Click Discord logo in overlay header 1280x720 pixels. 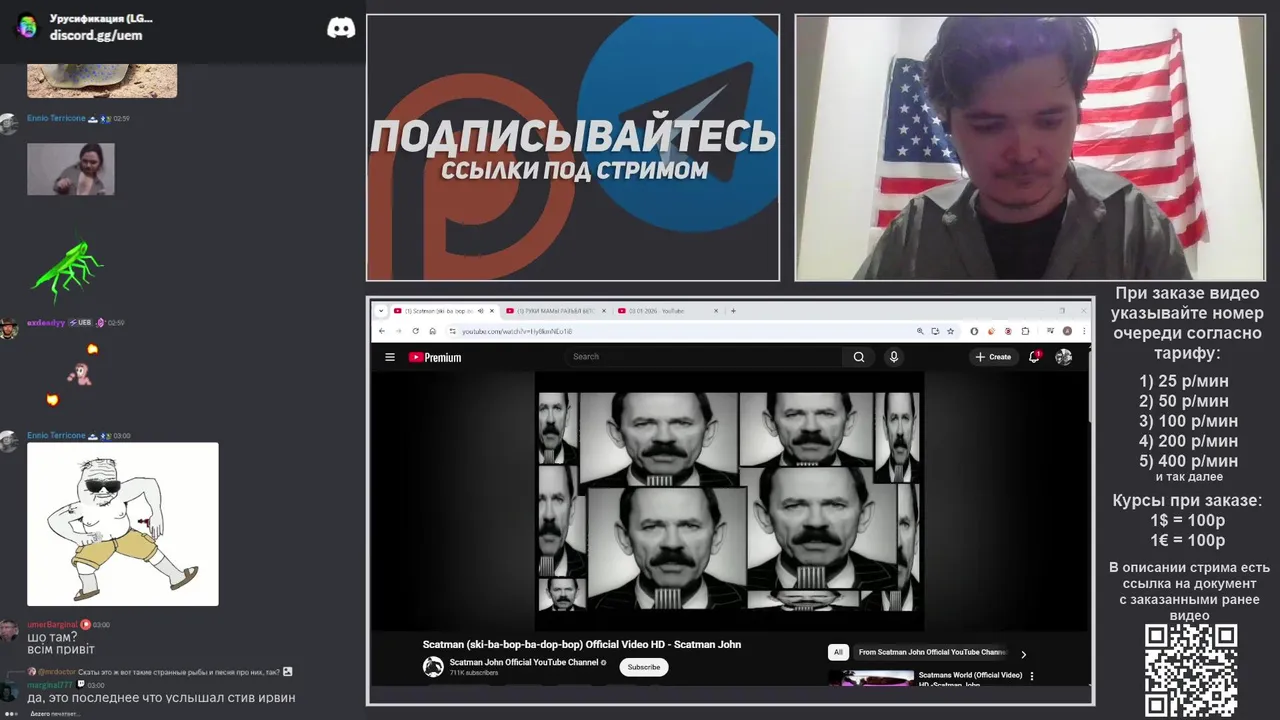pos(341,27)
